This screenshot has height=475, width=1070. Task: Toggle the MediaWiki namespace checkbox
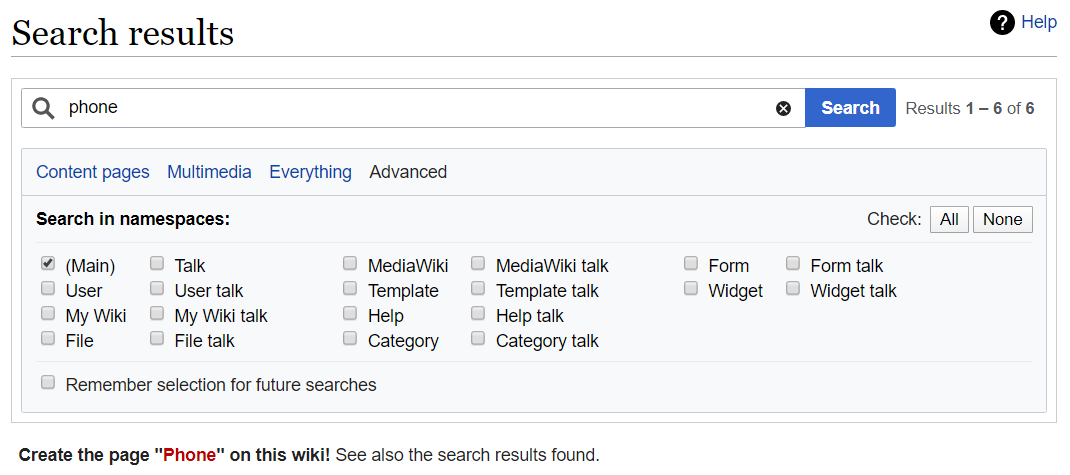pyautogui.click(x=350, y=264)
